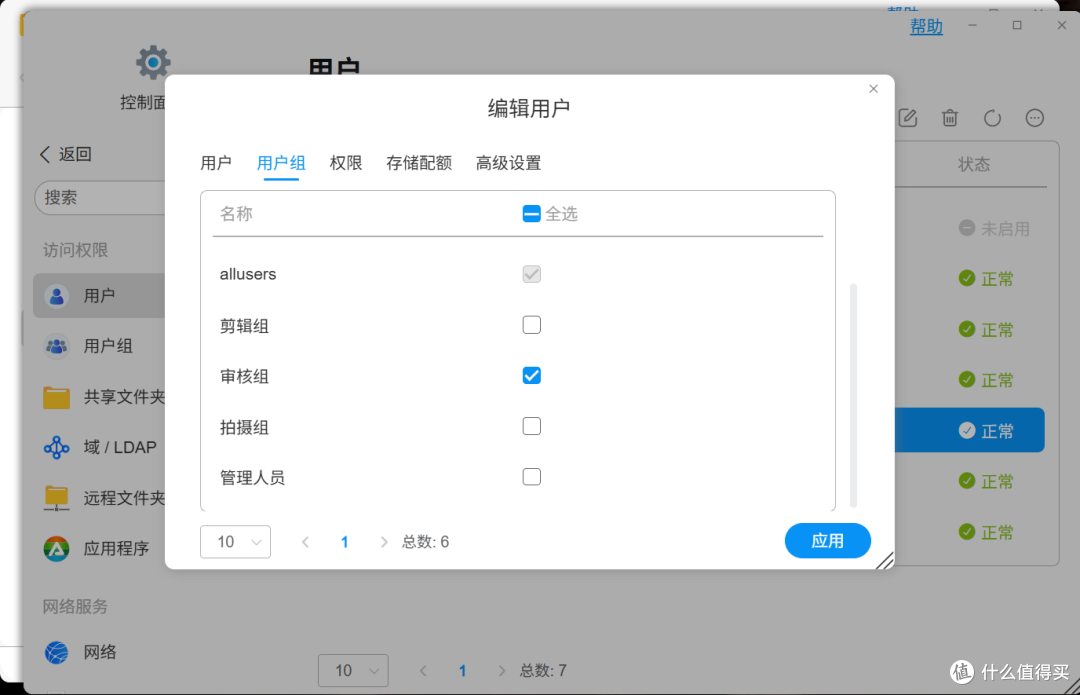Click the 名称 column header

[x=236, y=214]
